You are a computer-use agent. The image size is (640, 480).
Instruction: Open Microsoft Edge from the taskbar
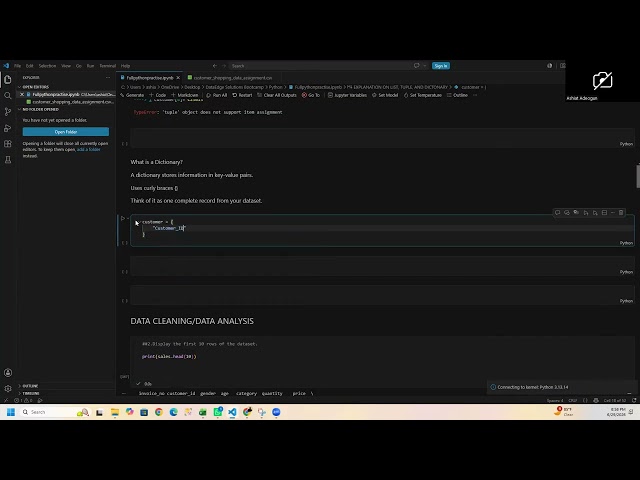[173, 412]
